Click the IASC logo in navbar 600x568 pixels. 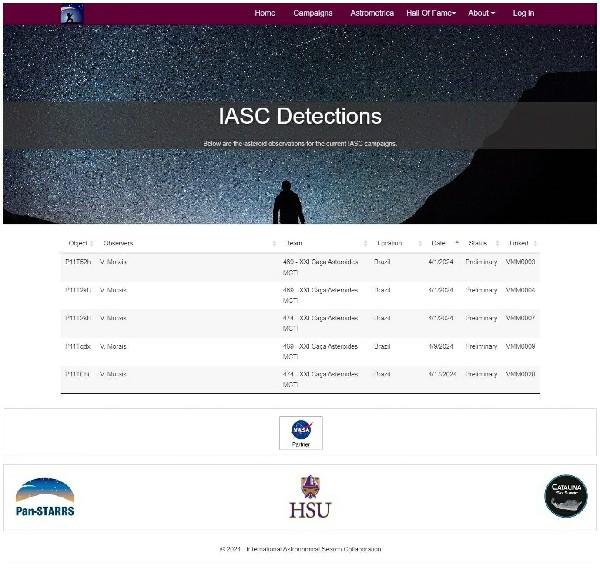click(x=72, y=13)
